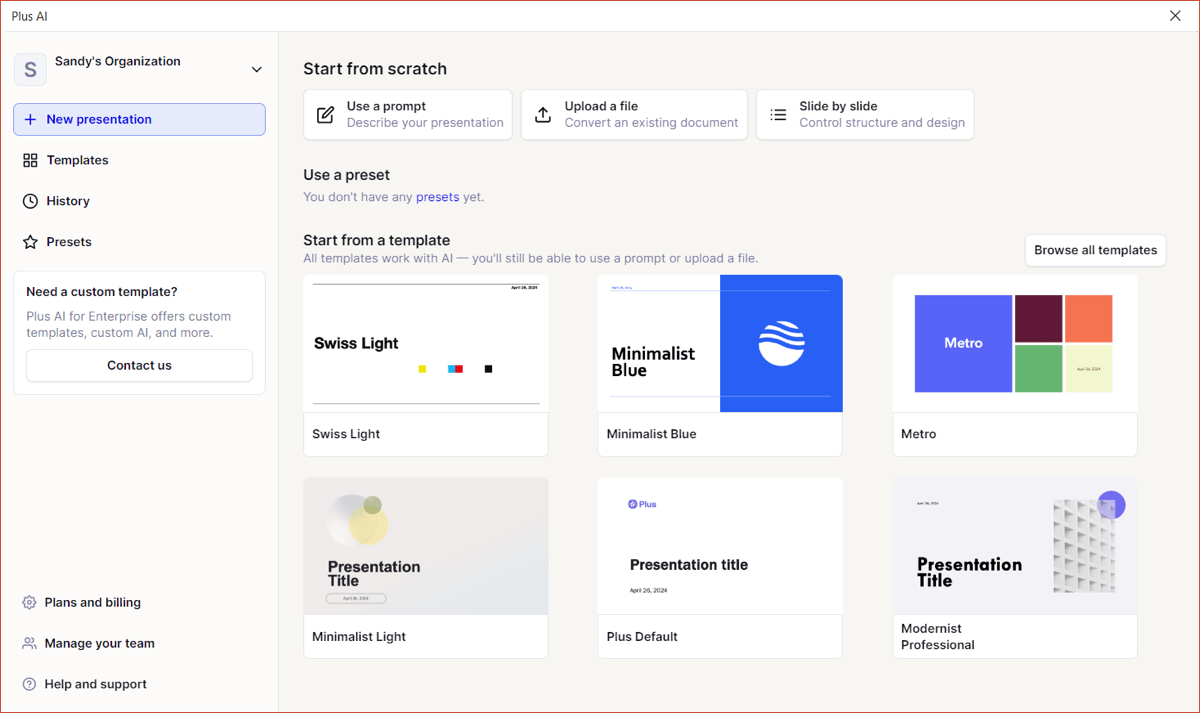Close the Plus AI window
1200x713 pixels.
click(x=1176, y=16)
